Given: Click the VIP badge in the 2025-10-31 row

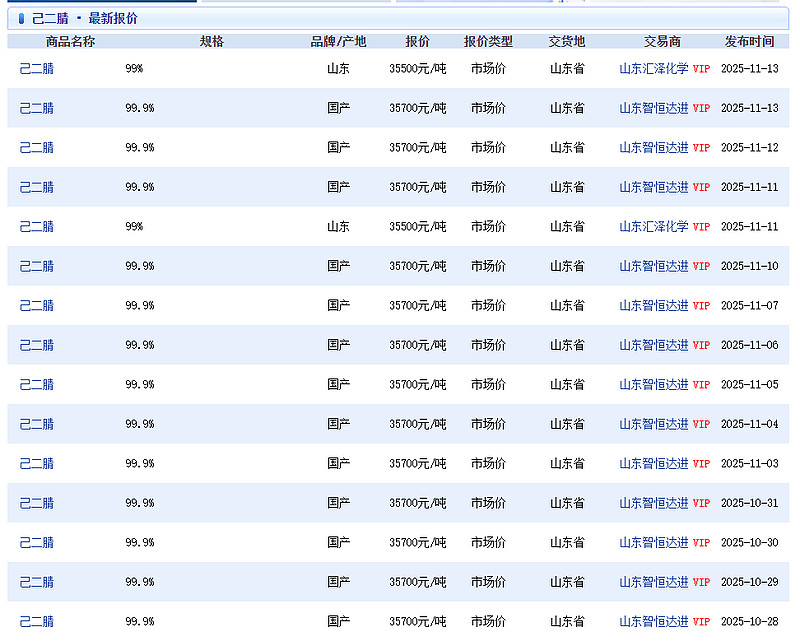Looking at the screenshot, I should (x=702, y=503).
